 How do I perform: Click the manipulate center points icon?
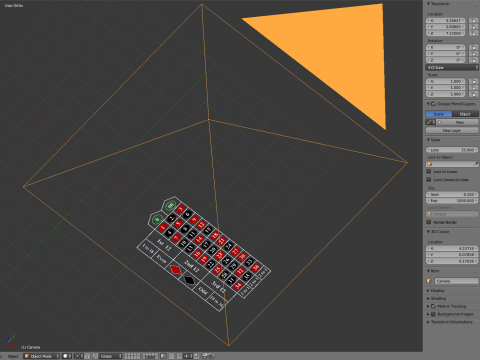pos(87,356)
